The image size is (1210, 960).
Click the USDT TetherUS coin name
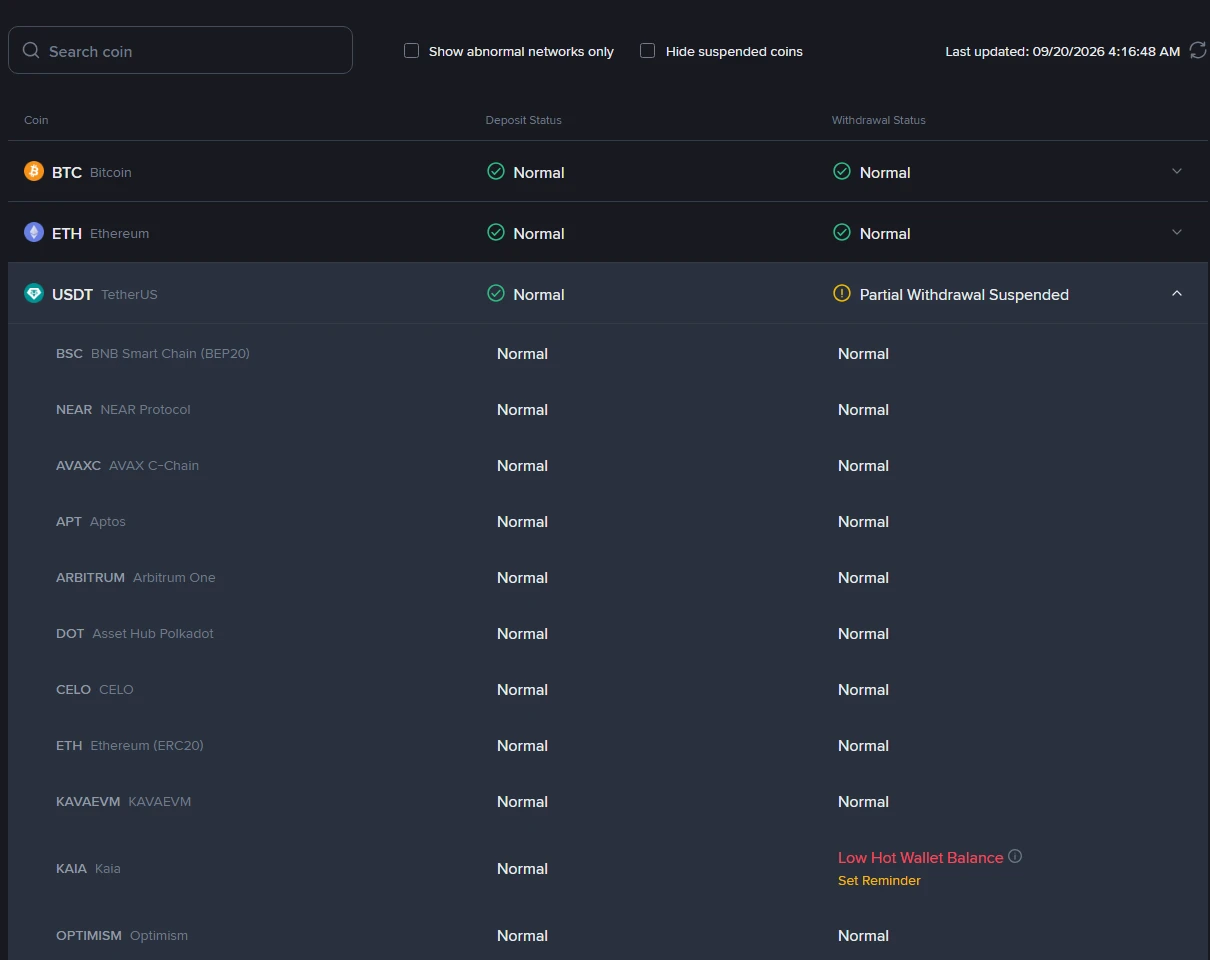pos(105,294)
